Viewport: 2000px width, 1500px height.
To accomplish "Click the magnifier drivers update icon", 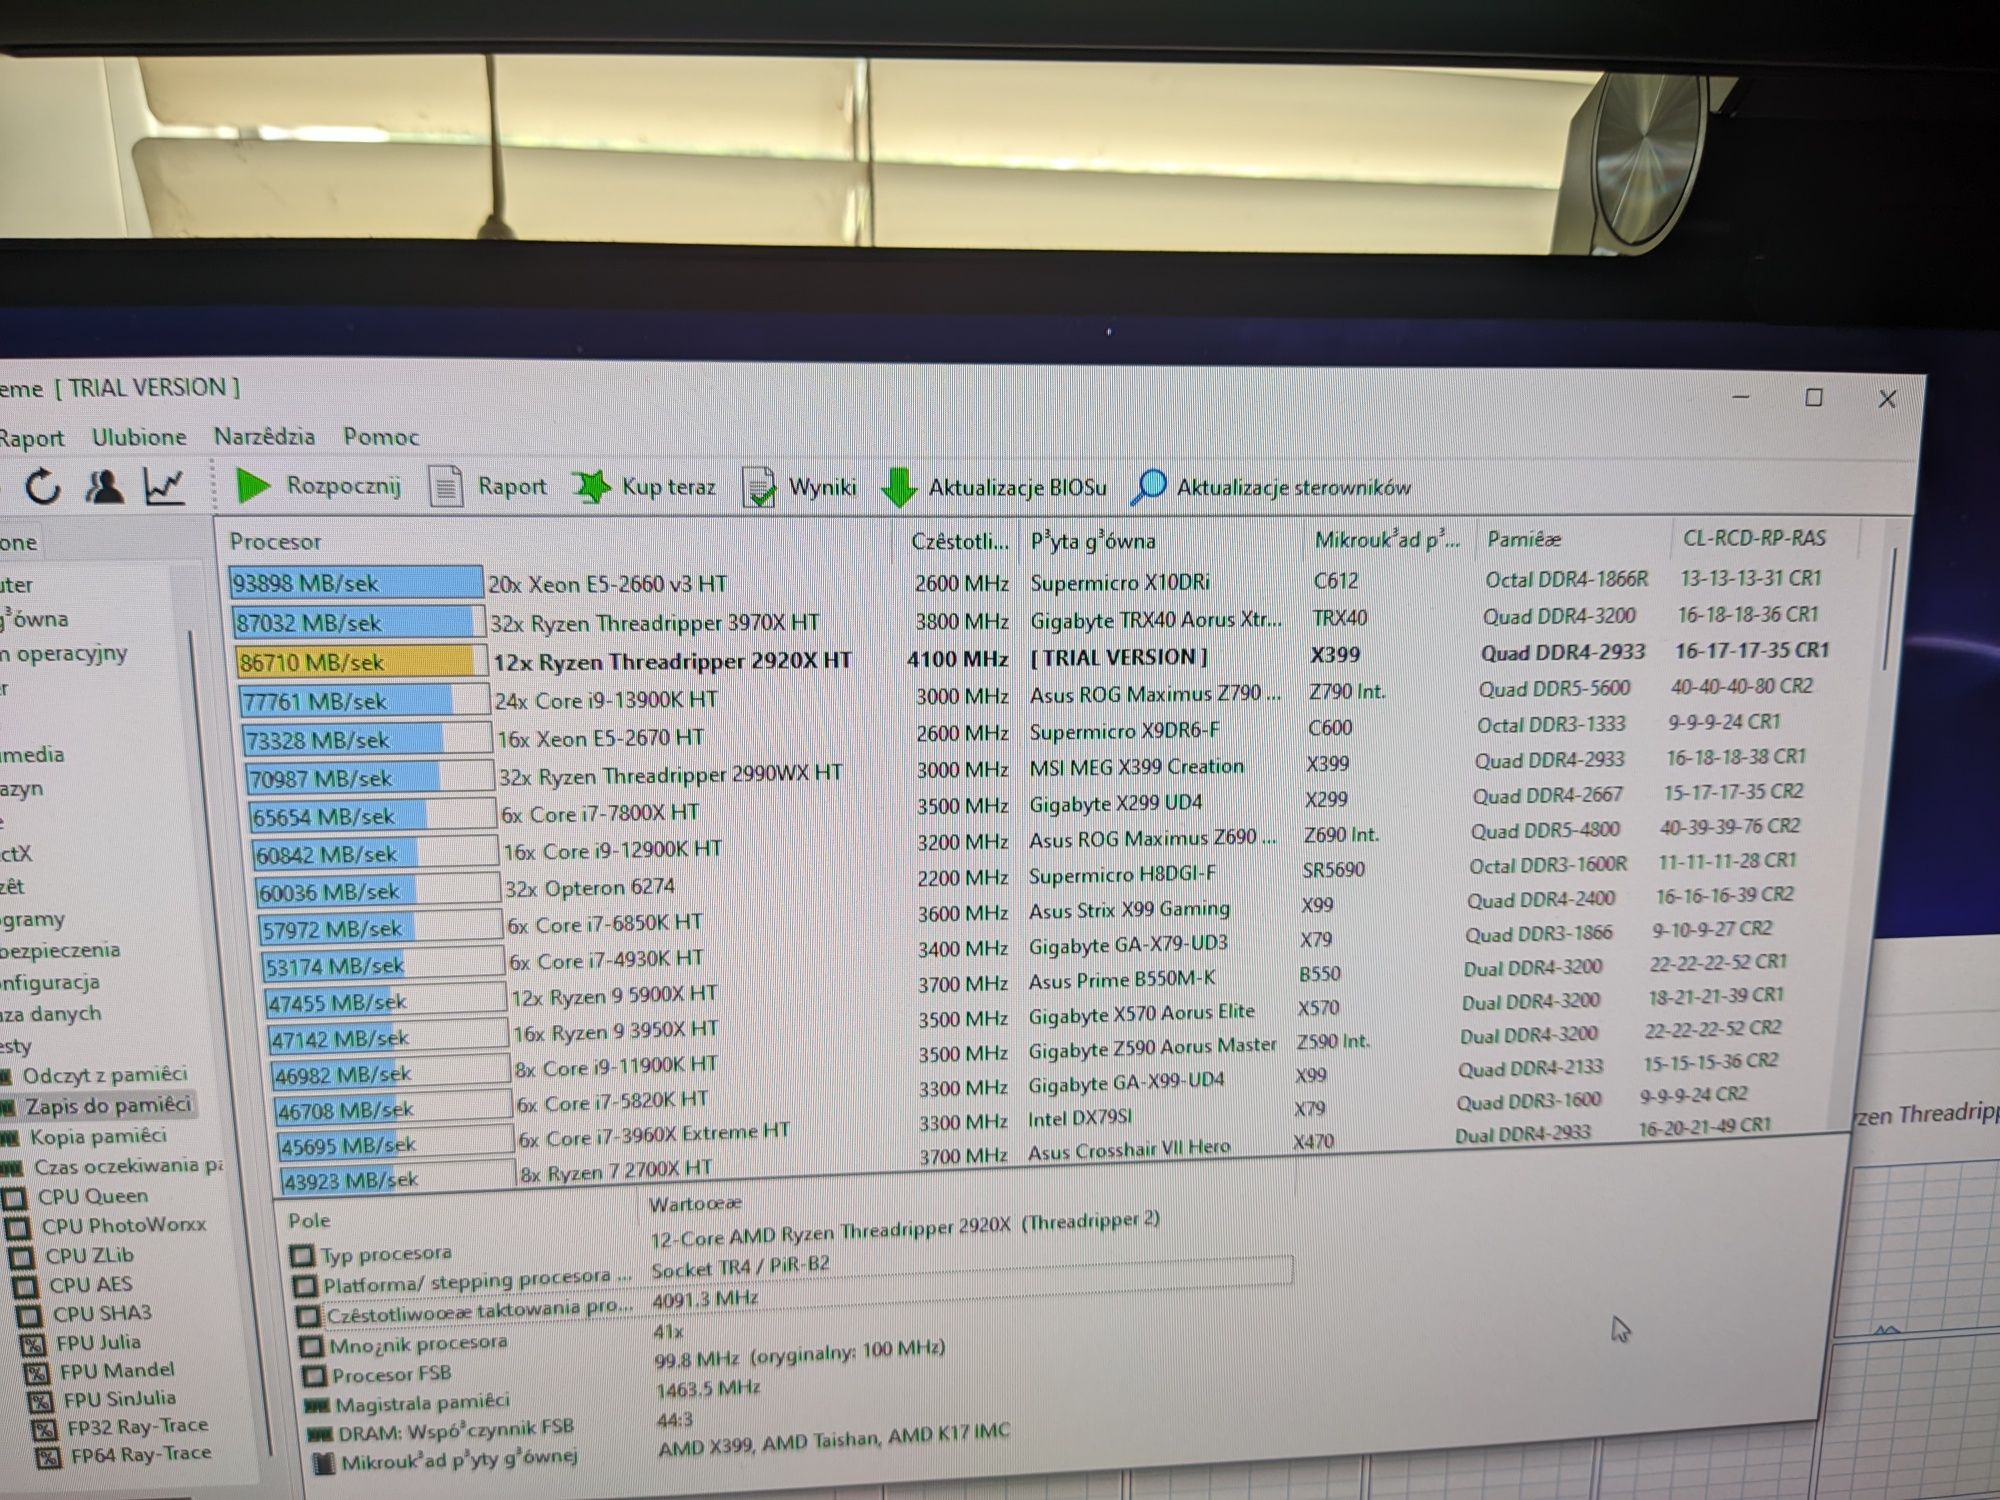I will (x=1149, y=487).
